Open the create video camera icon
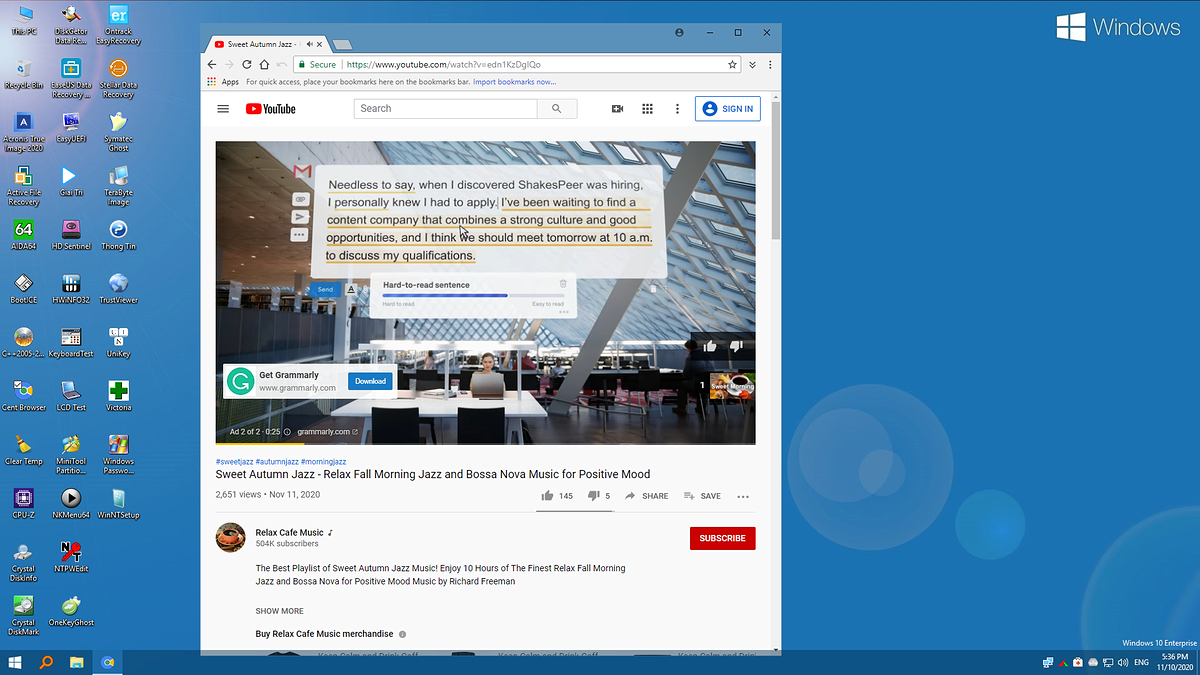The image size is (1200, 675). pyautogui.click(x=617, y=109)
